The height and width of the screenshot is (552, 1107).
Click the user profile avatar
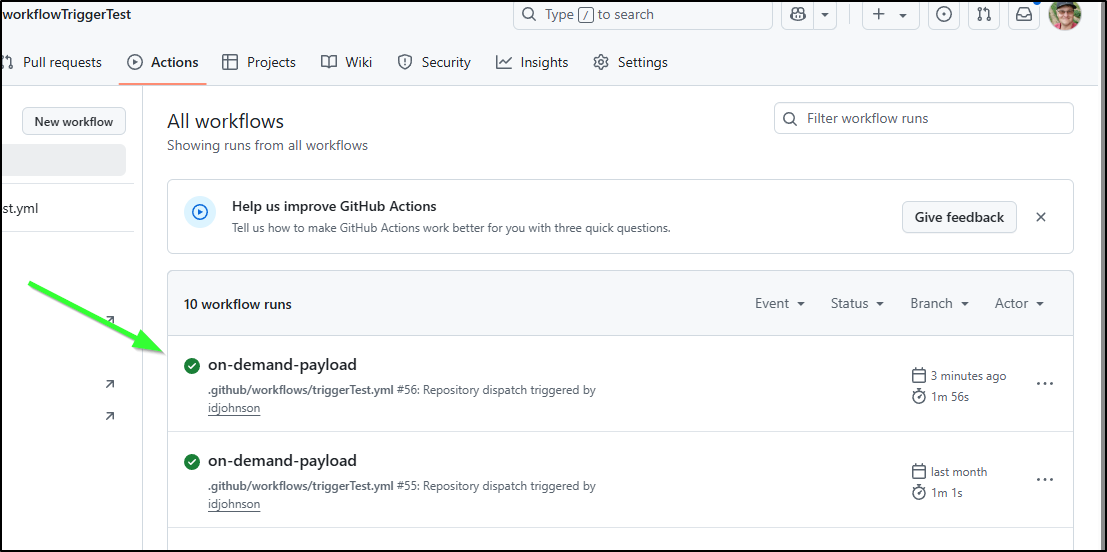(x=1065, y=15)
